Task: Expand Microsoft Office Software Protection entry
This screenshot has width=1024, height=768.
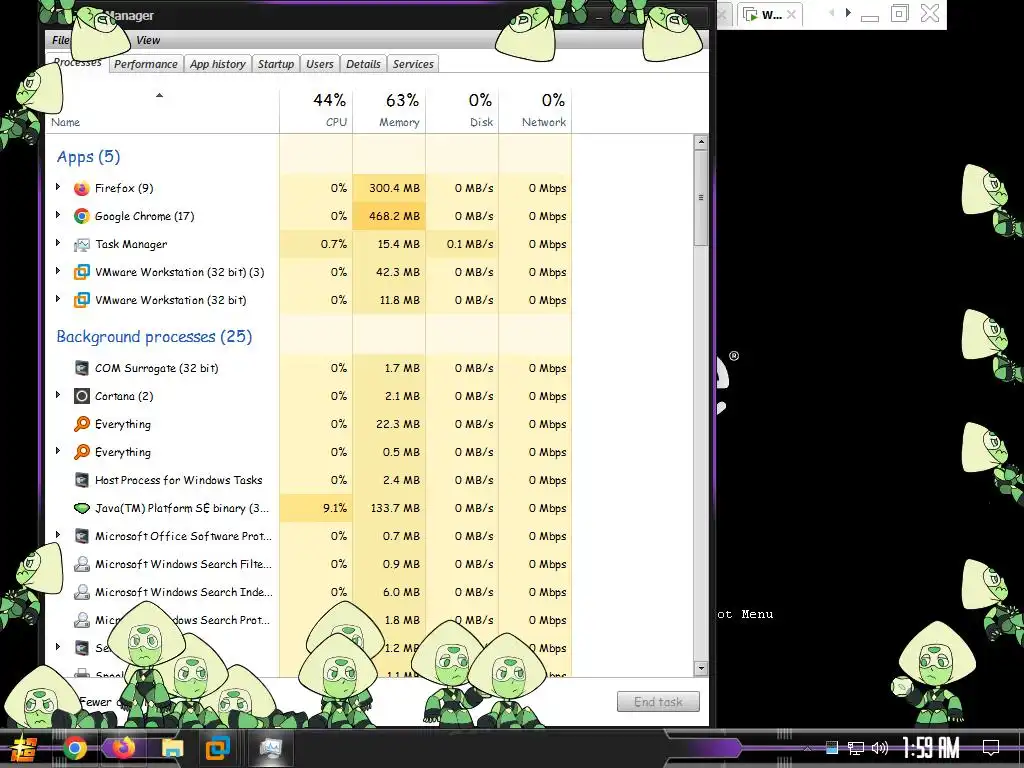Action: pyautogui.click(x=57, y=536)
